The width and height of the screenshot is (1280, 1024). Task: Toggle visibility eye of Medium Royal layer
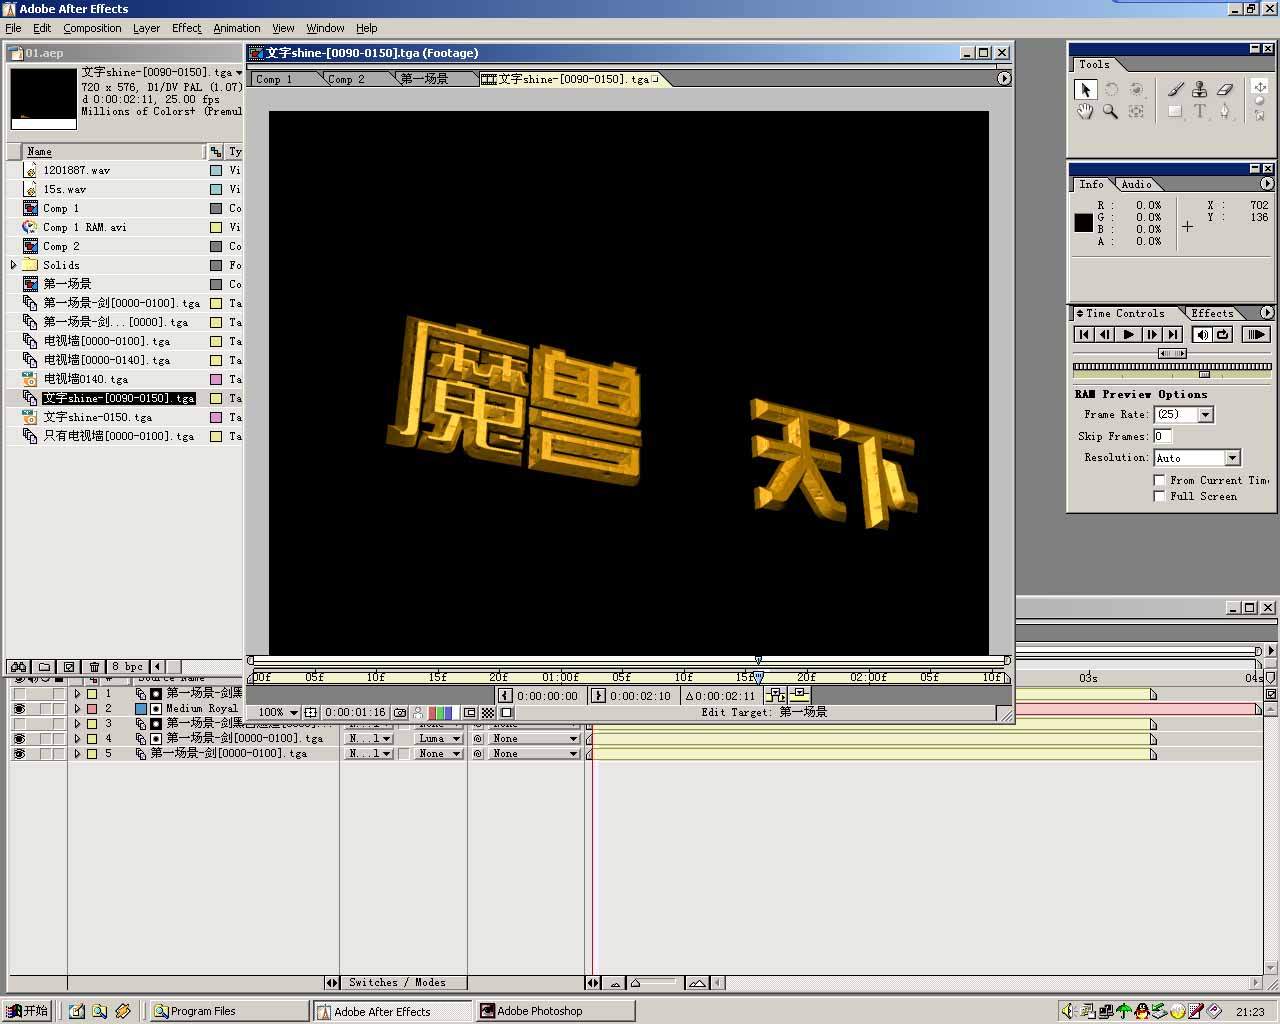pyautogui.click(x=18, y=708)
